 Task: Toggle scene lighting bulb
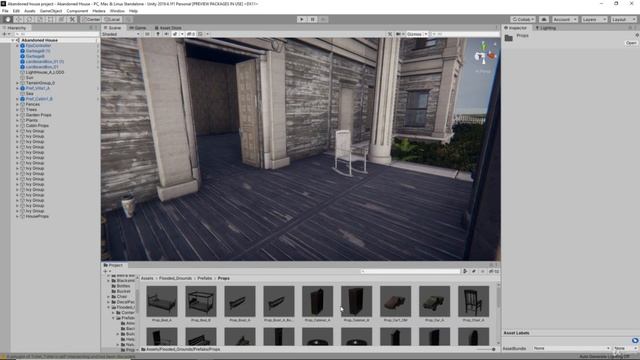pos(158,34)
